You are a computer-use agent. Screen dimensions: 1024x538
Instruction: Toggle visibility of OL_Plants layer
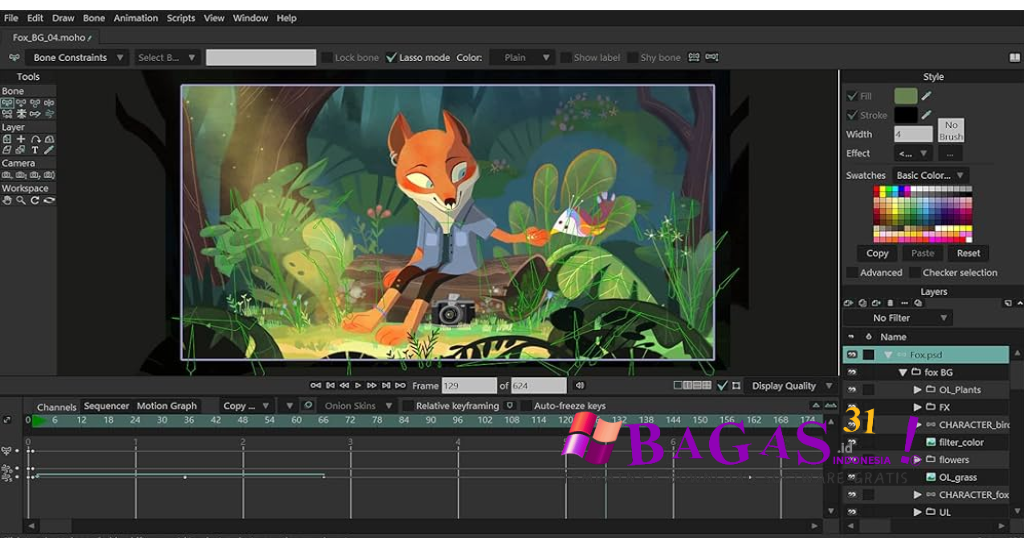pyautogui.click(x=852, y=390)
